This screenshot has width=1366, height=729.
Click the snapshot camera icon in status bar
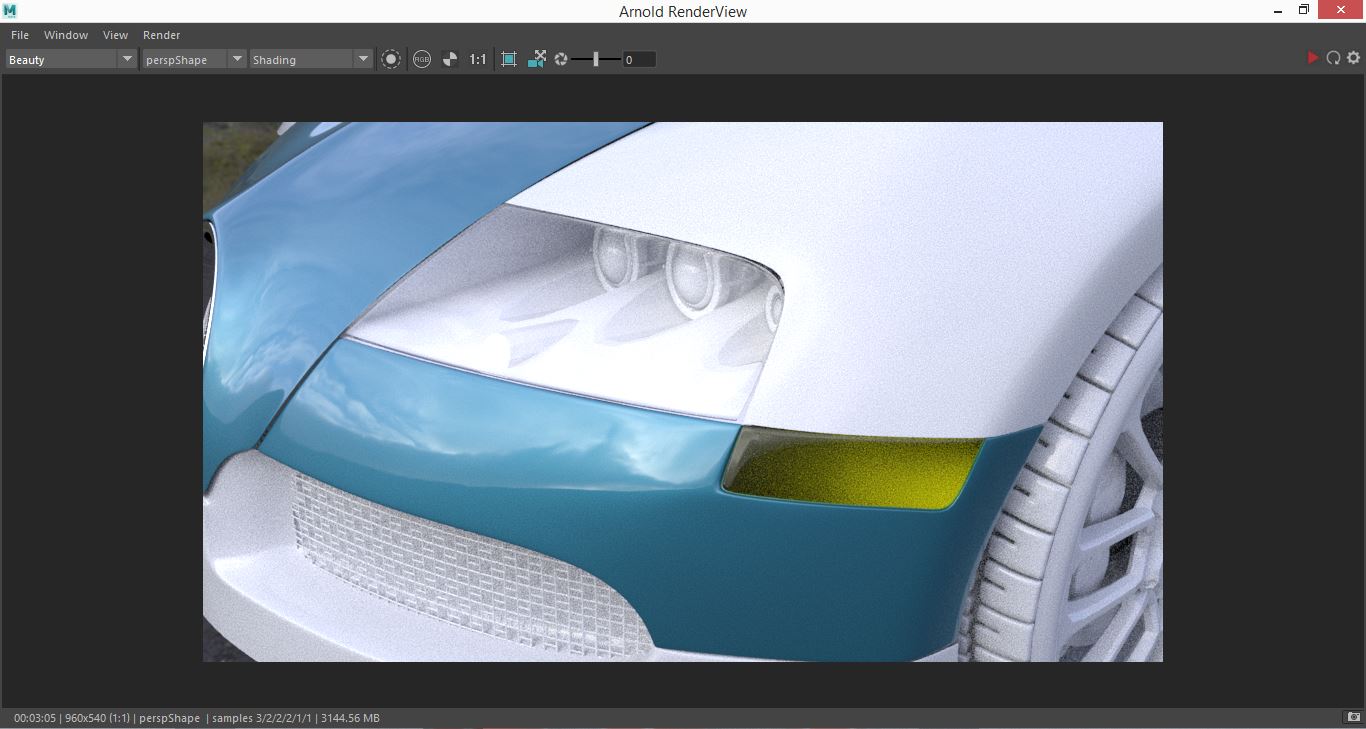pyautogui.click(x=1352, y=717)
